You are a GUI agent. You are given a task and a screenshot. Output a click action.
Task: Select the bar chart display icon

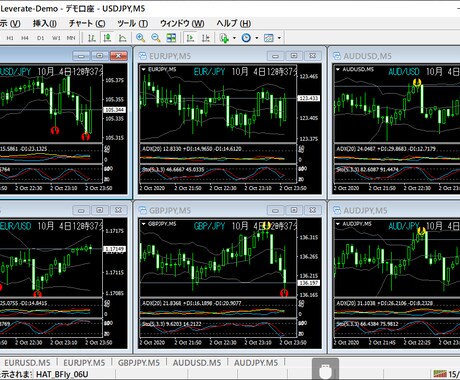tap(92, 38)
